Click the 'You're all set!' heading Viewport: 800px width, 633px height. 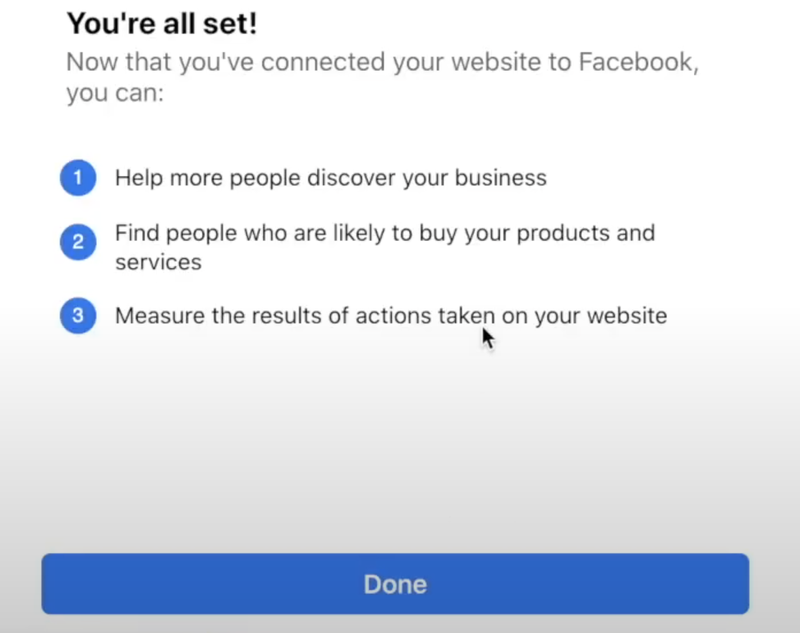161,23
